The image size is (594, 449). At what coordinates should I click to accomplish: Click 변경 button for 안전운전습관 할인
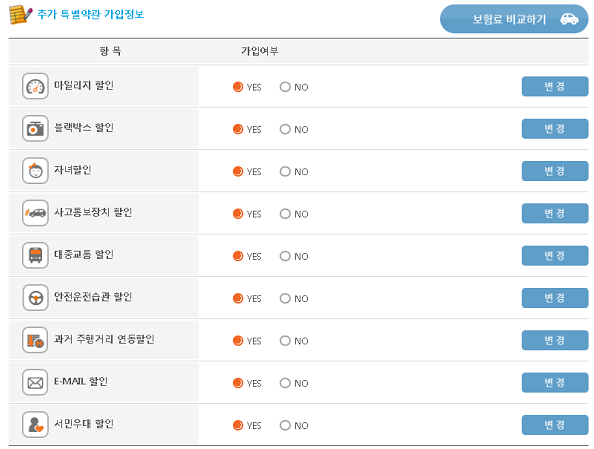click(555, 298)
